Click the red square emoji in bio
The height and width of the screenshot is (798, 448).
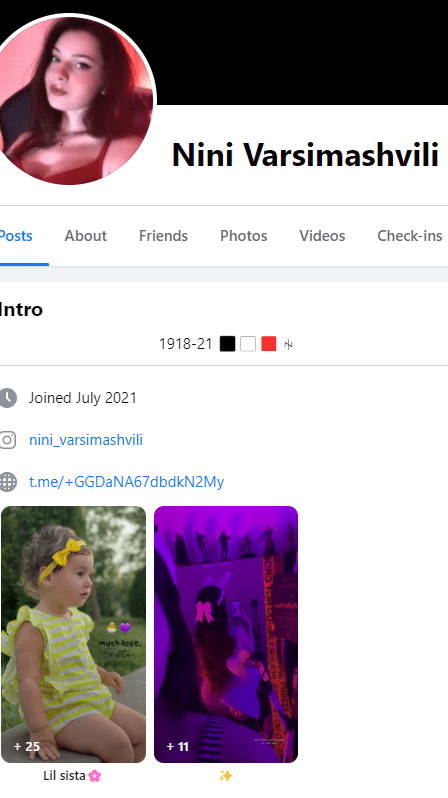tap(268, 344)
